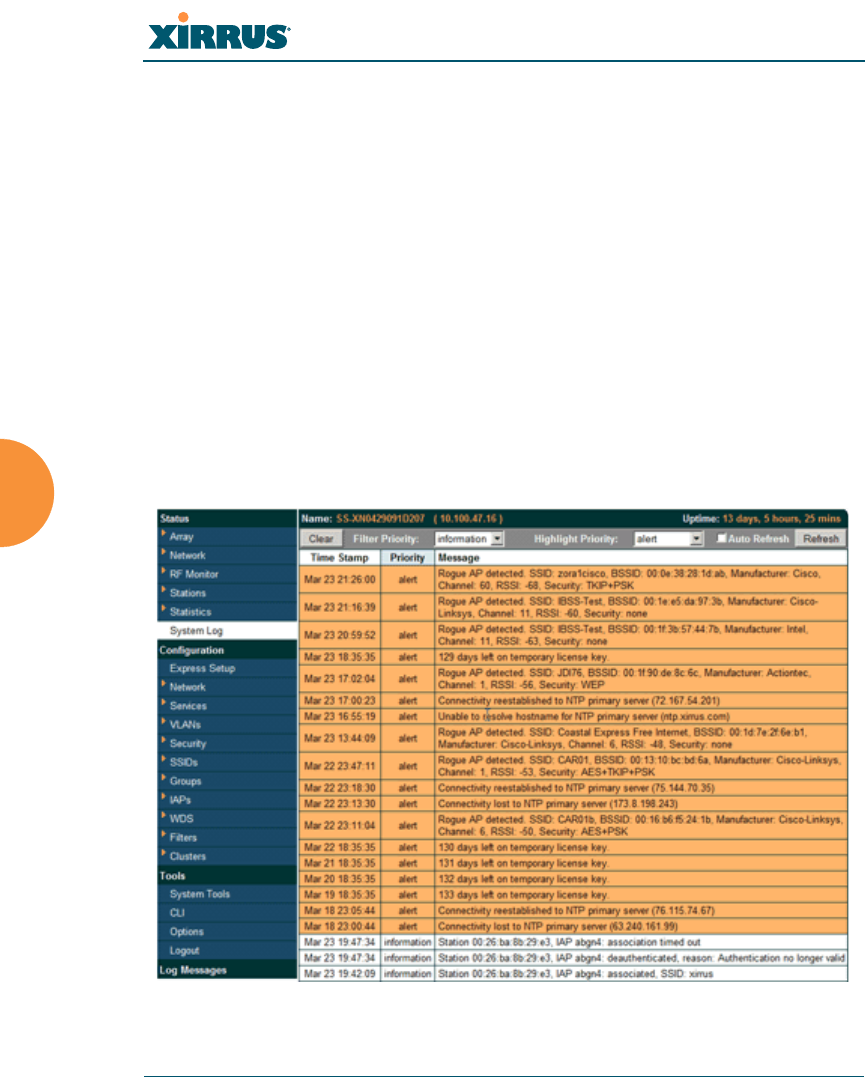Expand RF Monitor in the sidebar
This screenshot has width=865, height=1077.
[x=194, y=574]
